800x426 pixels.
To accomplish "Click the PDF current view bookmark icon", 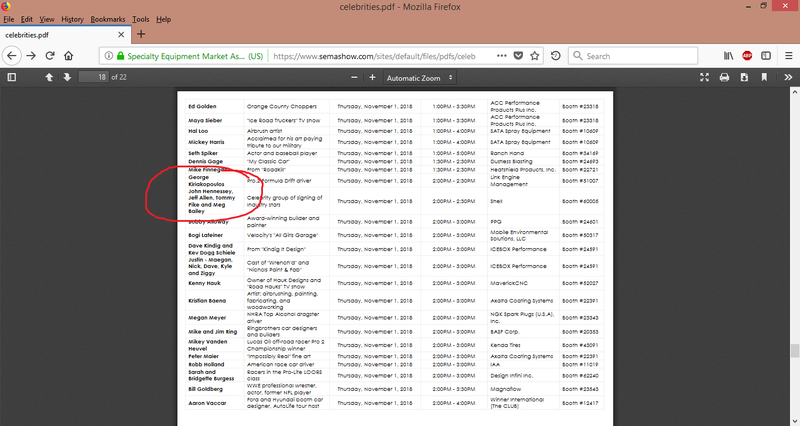I will coord(764,77).
